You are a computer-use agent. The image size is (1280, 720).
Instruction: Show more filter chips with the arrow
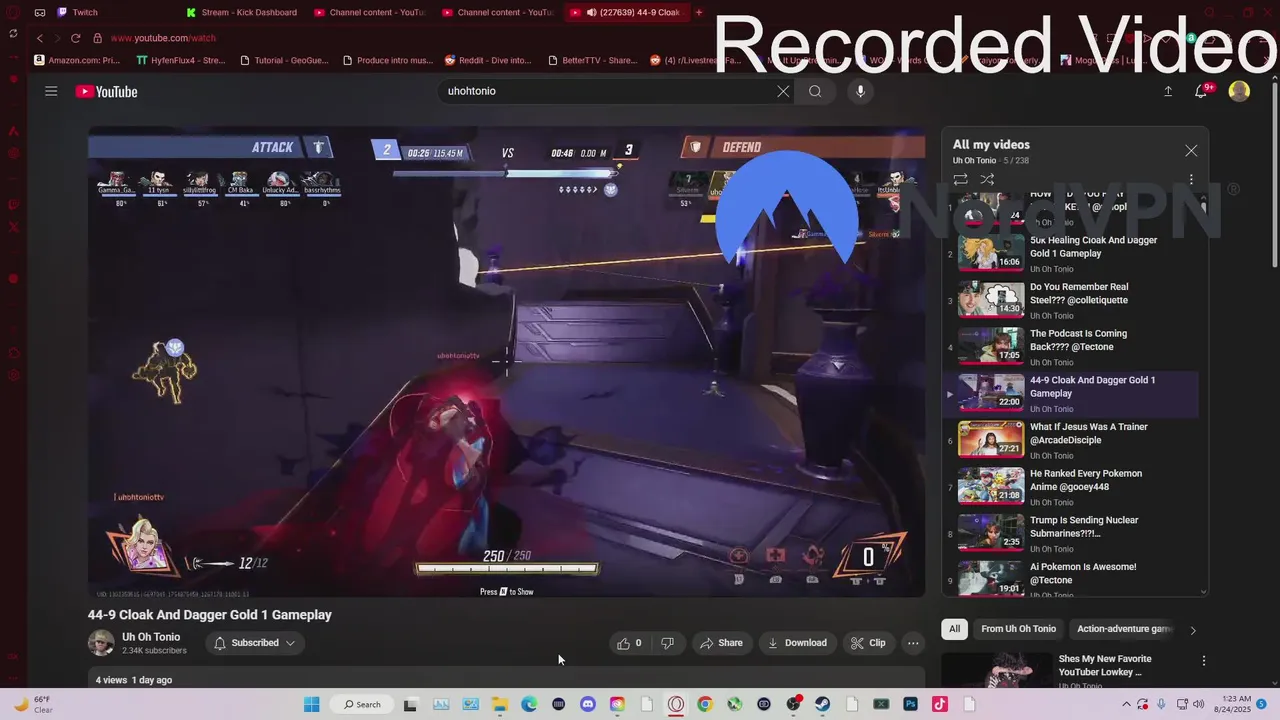point(1192,630)
